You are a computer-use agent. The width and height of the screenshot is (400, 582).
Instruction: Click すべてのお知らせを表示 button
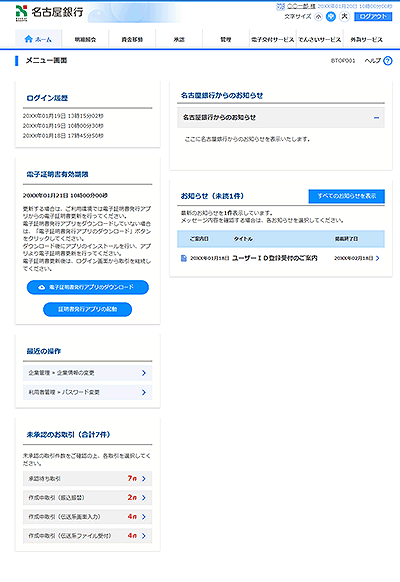[x=347, y=196]
